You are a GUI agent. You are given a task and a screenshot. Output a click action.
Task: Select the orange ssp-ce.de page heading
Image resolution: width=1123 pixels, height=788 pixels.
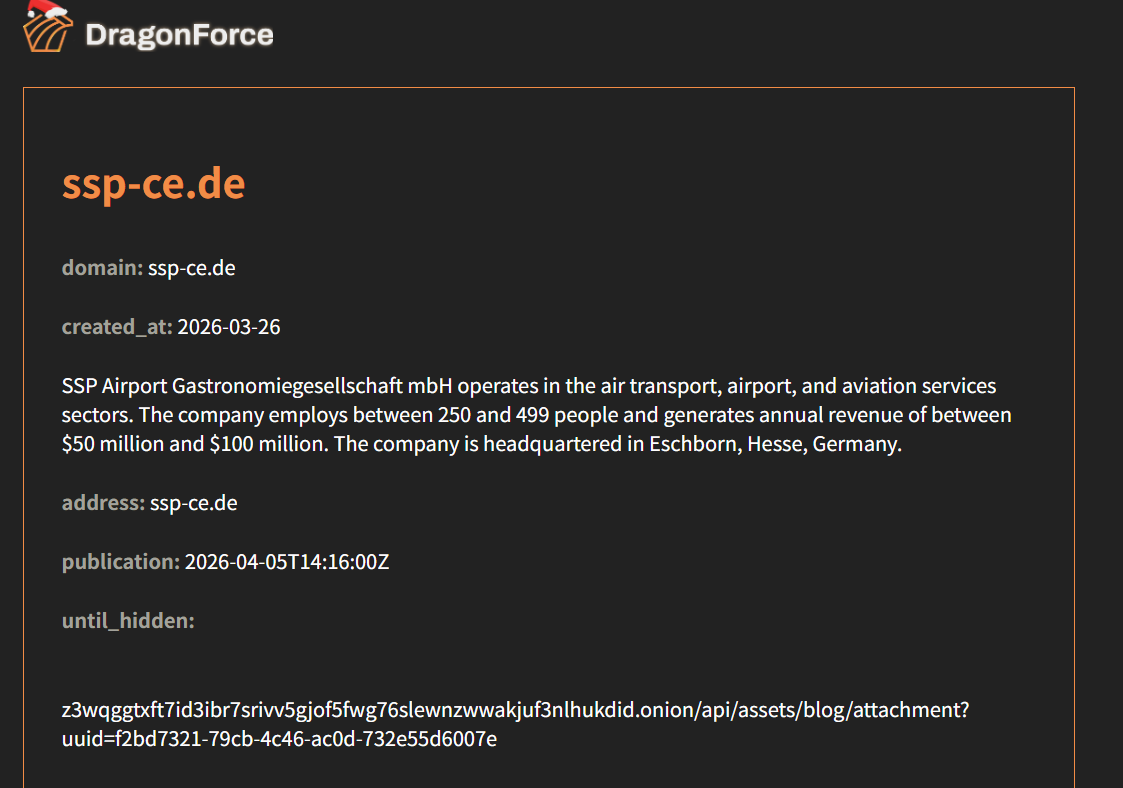coord(153,184)
